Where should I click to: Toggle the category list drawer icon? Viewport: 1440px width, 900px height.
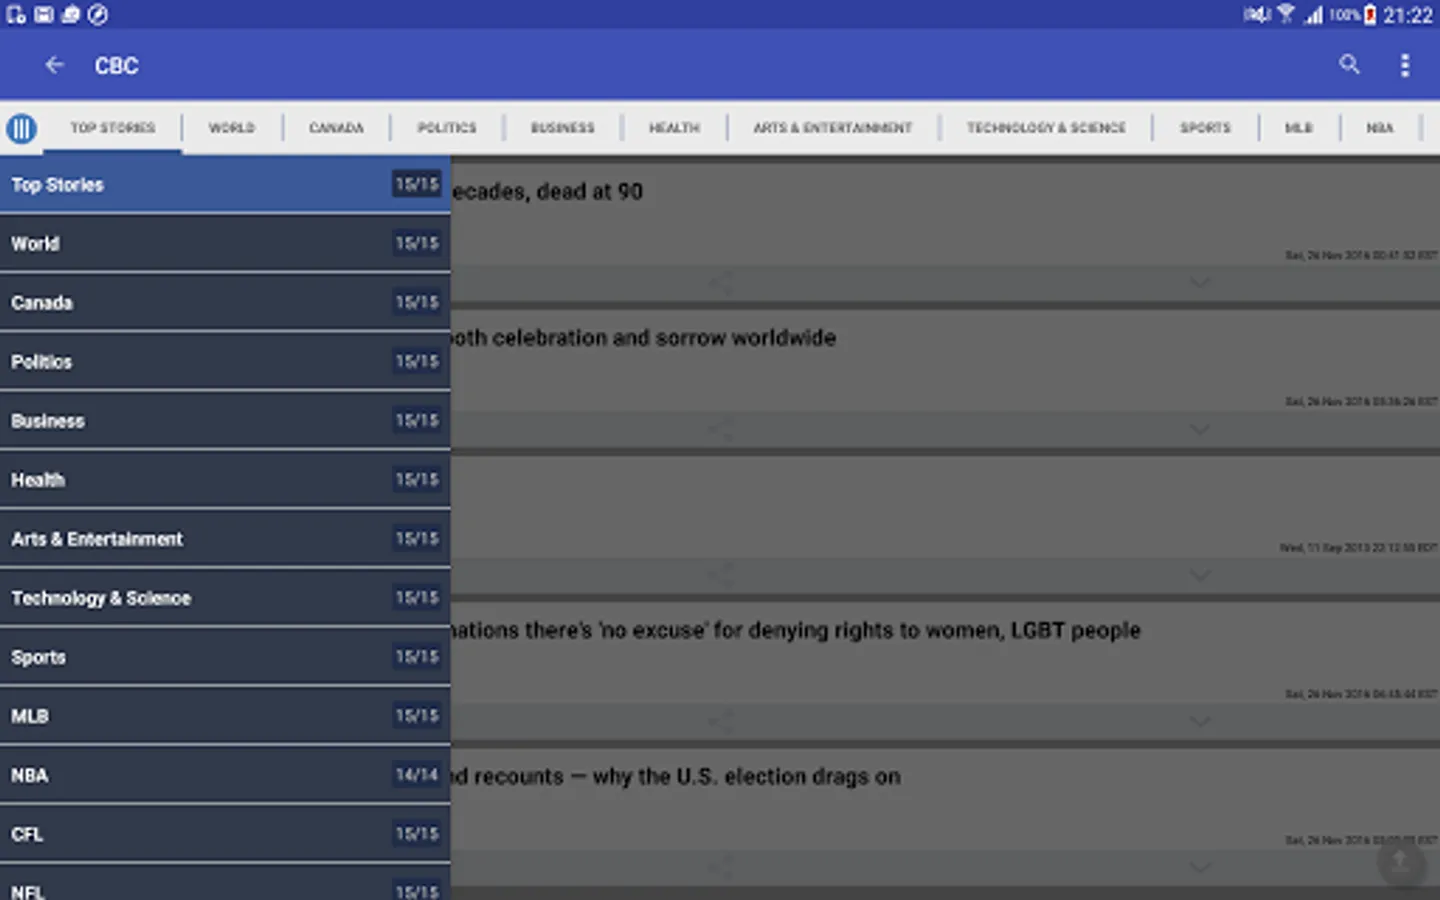click(21, 128)
